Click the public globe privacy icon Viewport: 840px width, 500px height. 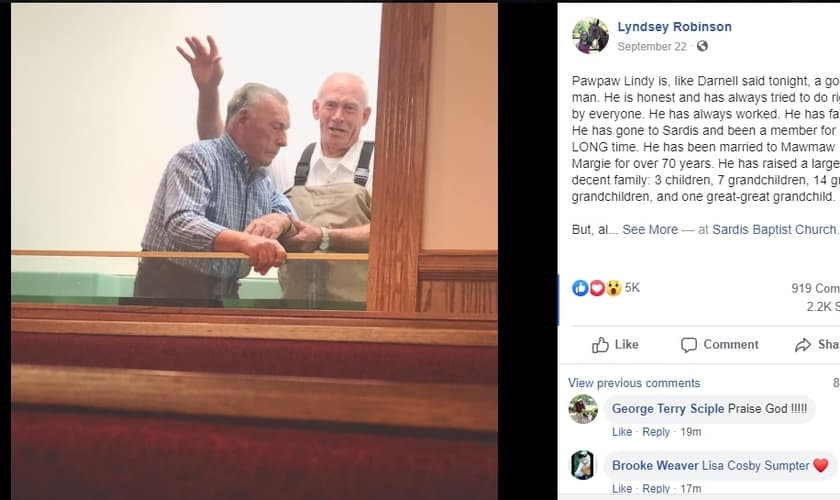point(702,46)
